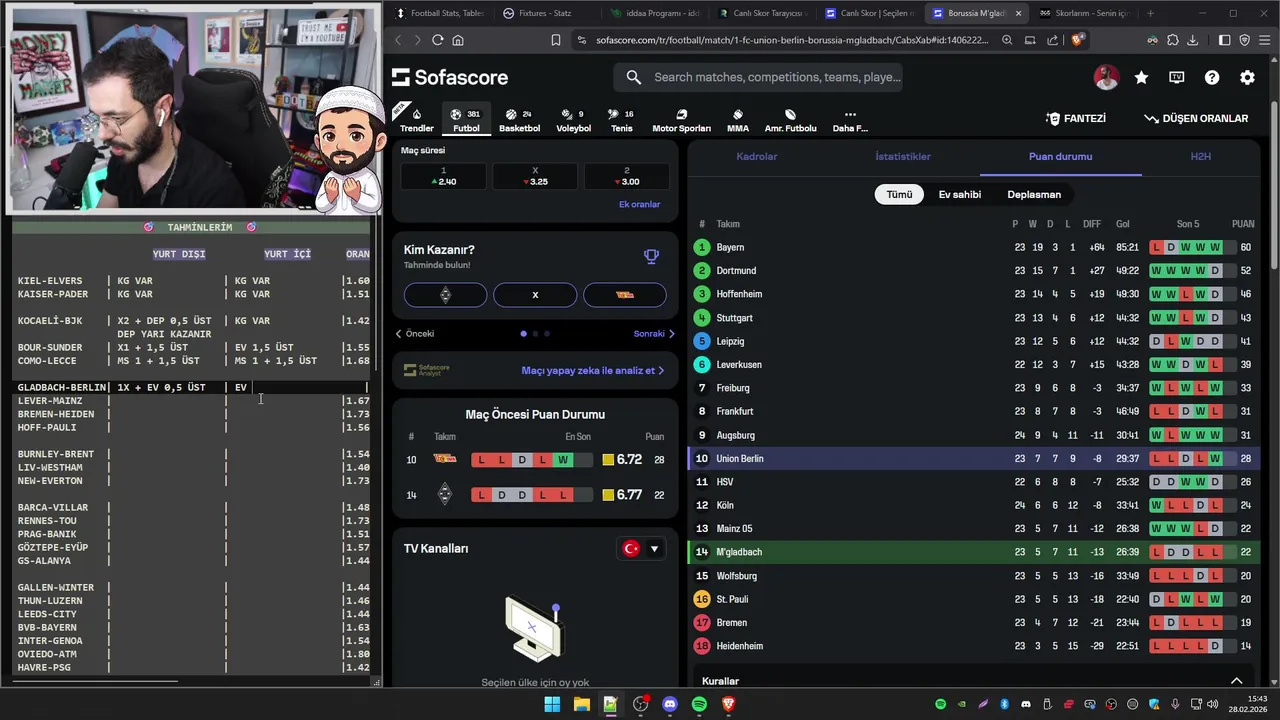Open favorites star icon in Sofascore header
This screenshot has width=1280, height=720.
coord(1141,77)
